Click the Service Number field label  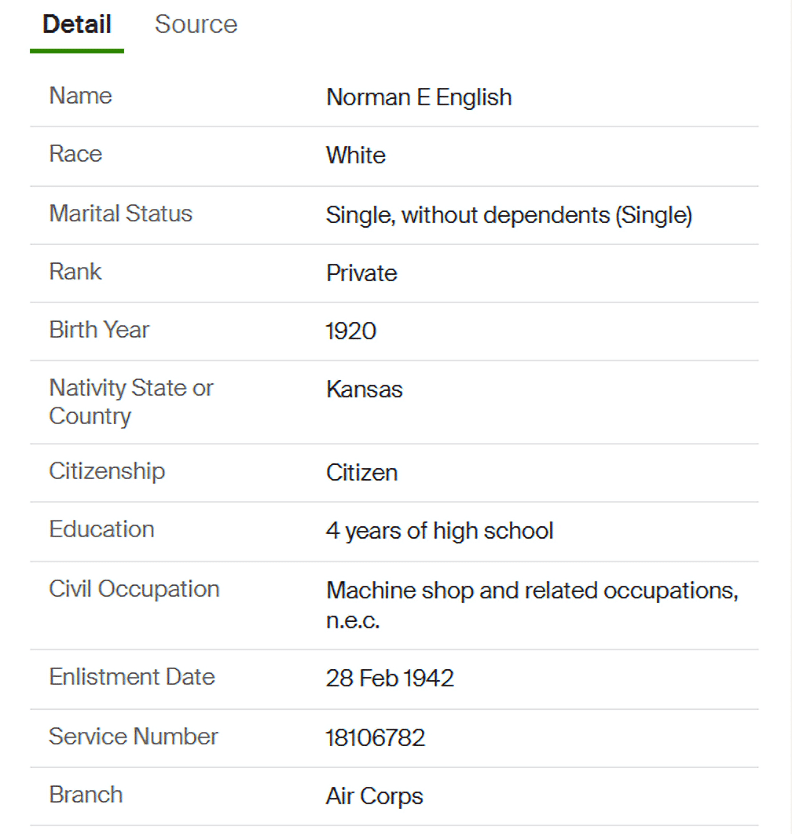click(x=133, y=736)
